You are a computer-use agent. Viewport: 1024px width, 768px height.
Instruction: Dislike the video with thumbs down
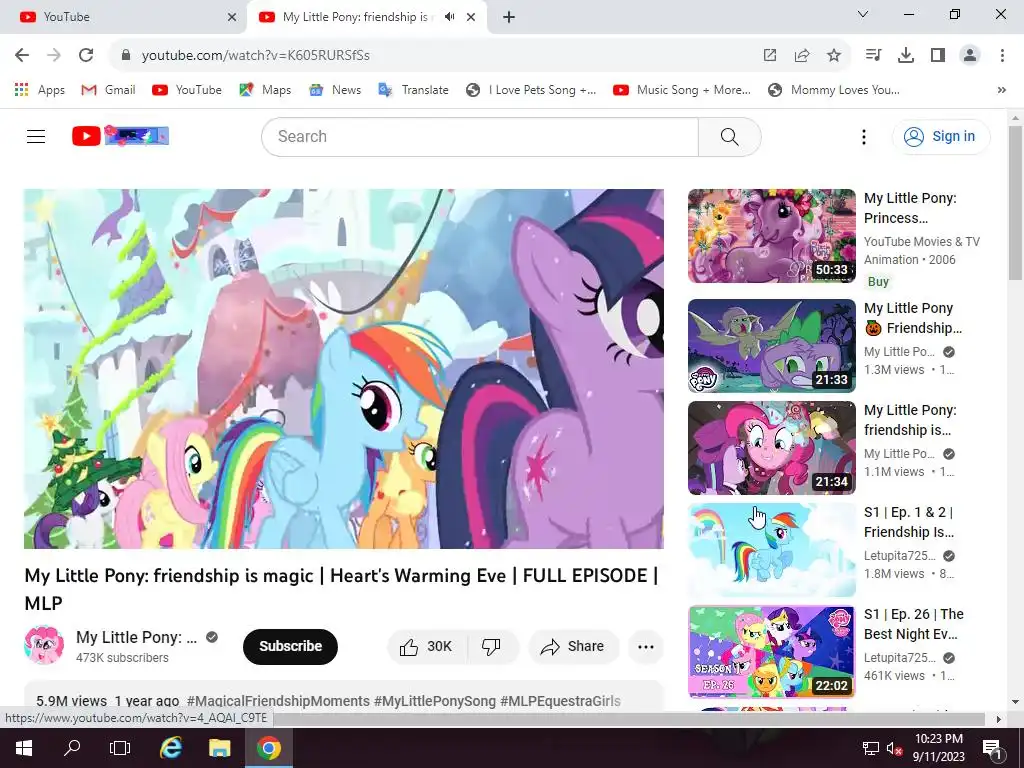(x=492, y=647)
